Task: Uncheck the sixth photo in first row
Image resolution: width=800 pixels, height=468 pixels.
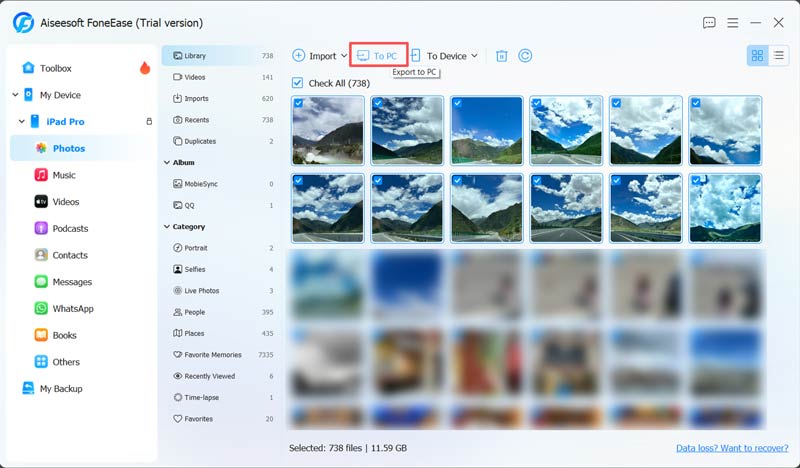Action: click(x=696, y=103)
